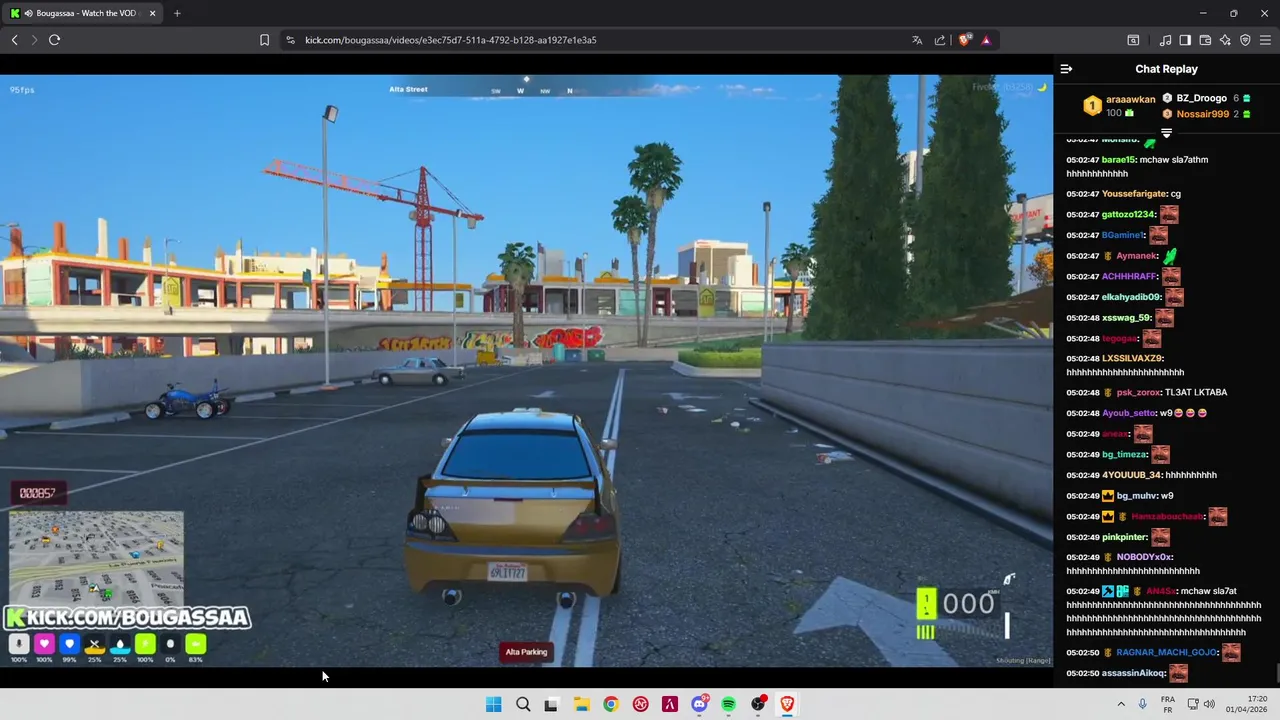Open the Leo AI sparkle icon
The height and width of the screenshot is (720, 1280).
pyautogui.click(x=1225, y=40)
